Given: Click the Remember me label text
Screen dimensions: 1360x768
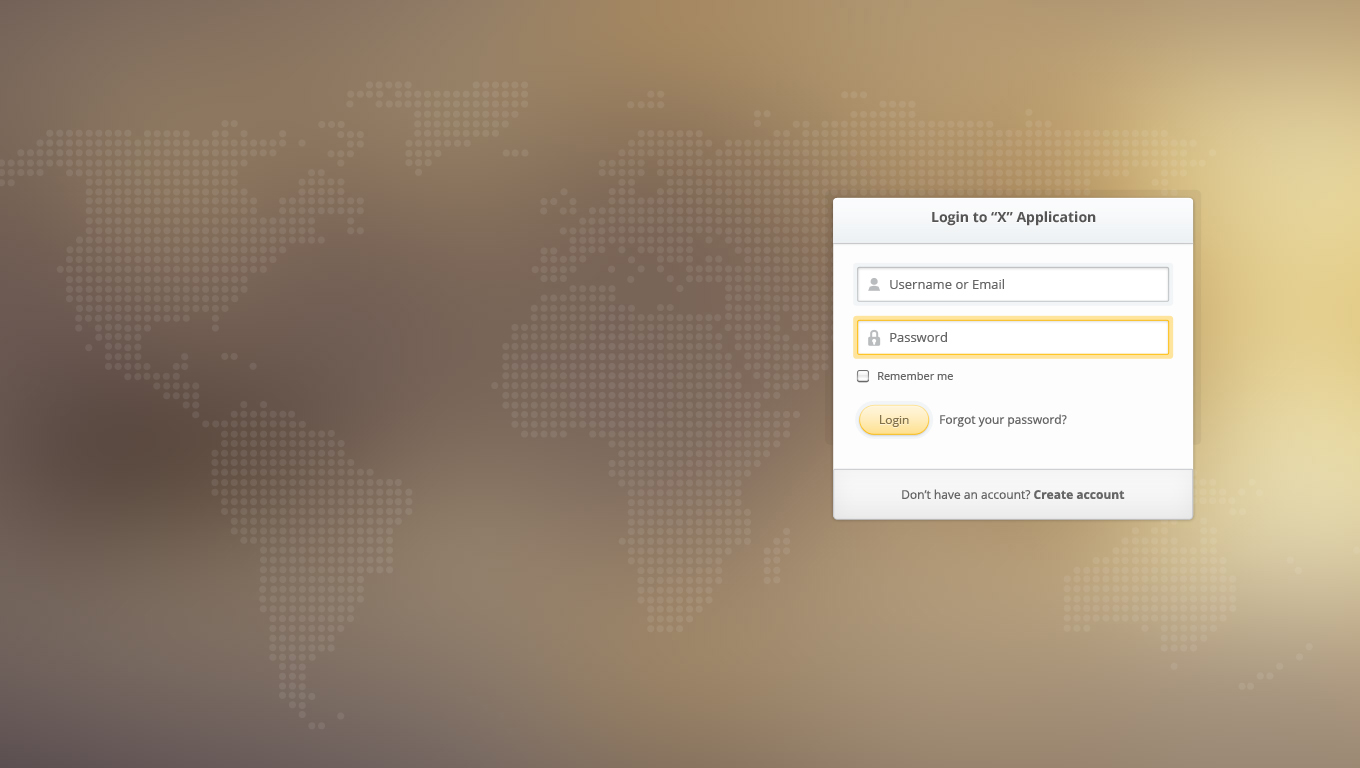Looking at the screenshot, I should tap(915, 376).
